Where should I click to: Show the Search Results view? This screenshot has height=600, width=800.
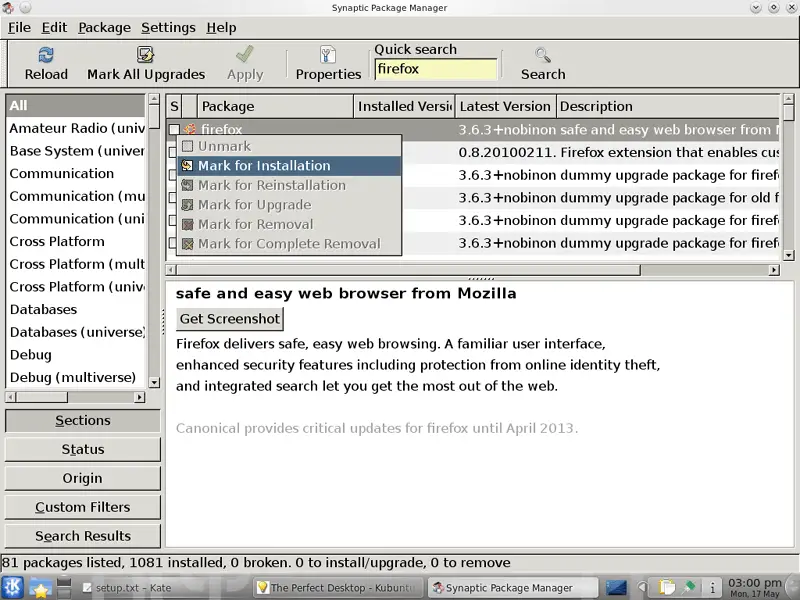click(83, 536)
